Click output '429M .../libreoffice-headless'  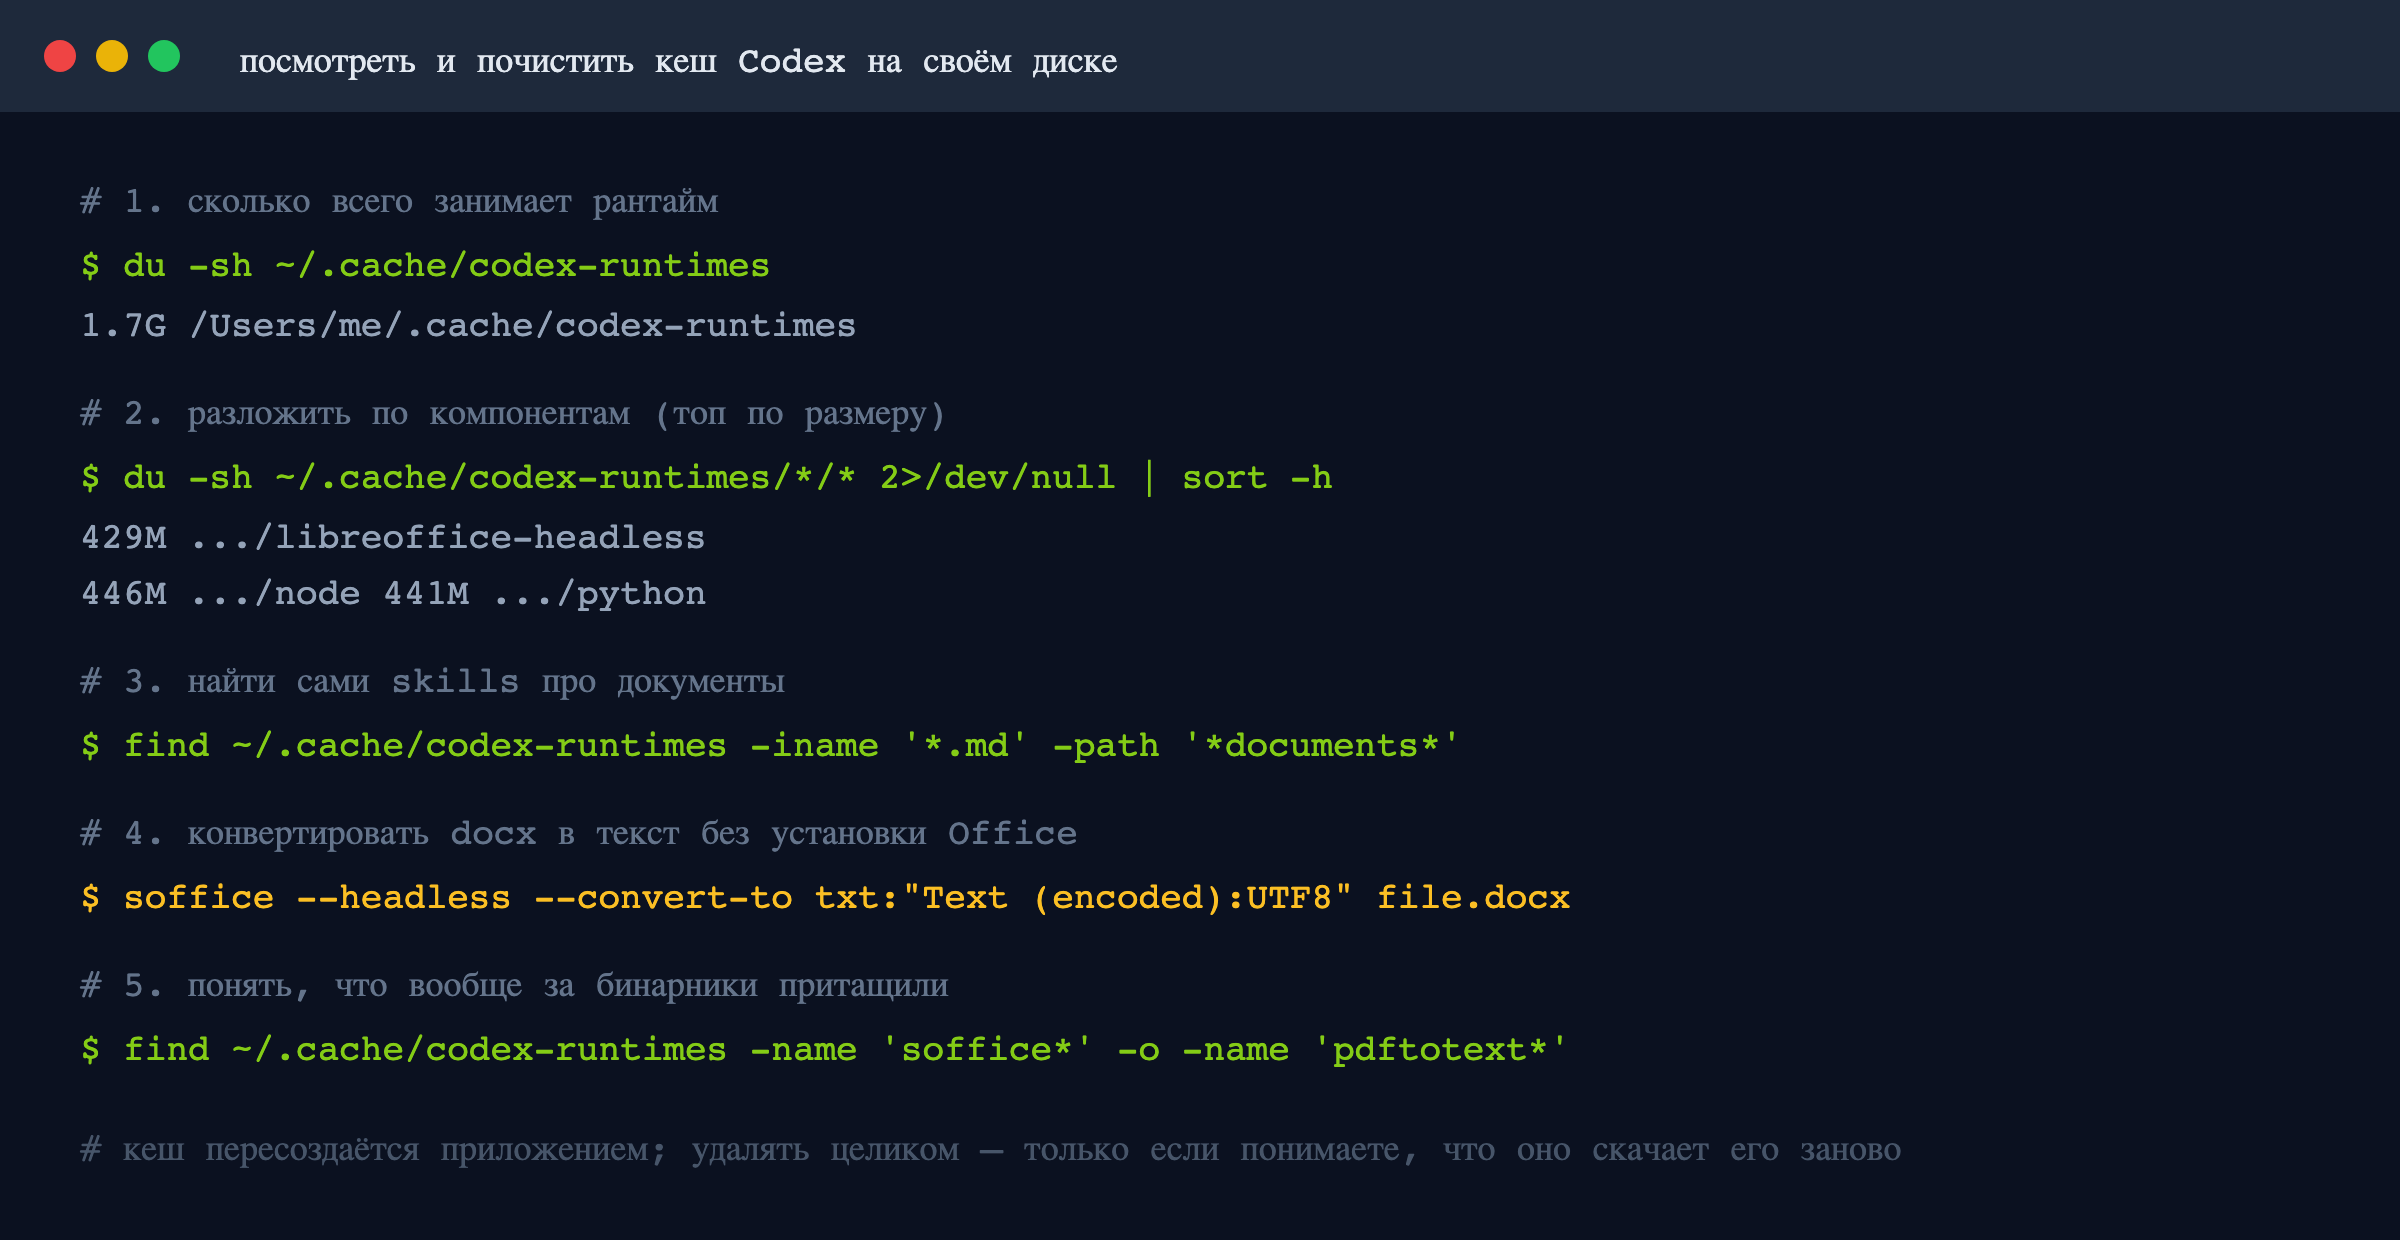[393, 538]
